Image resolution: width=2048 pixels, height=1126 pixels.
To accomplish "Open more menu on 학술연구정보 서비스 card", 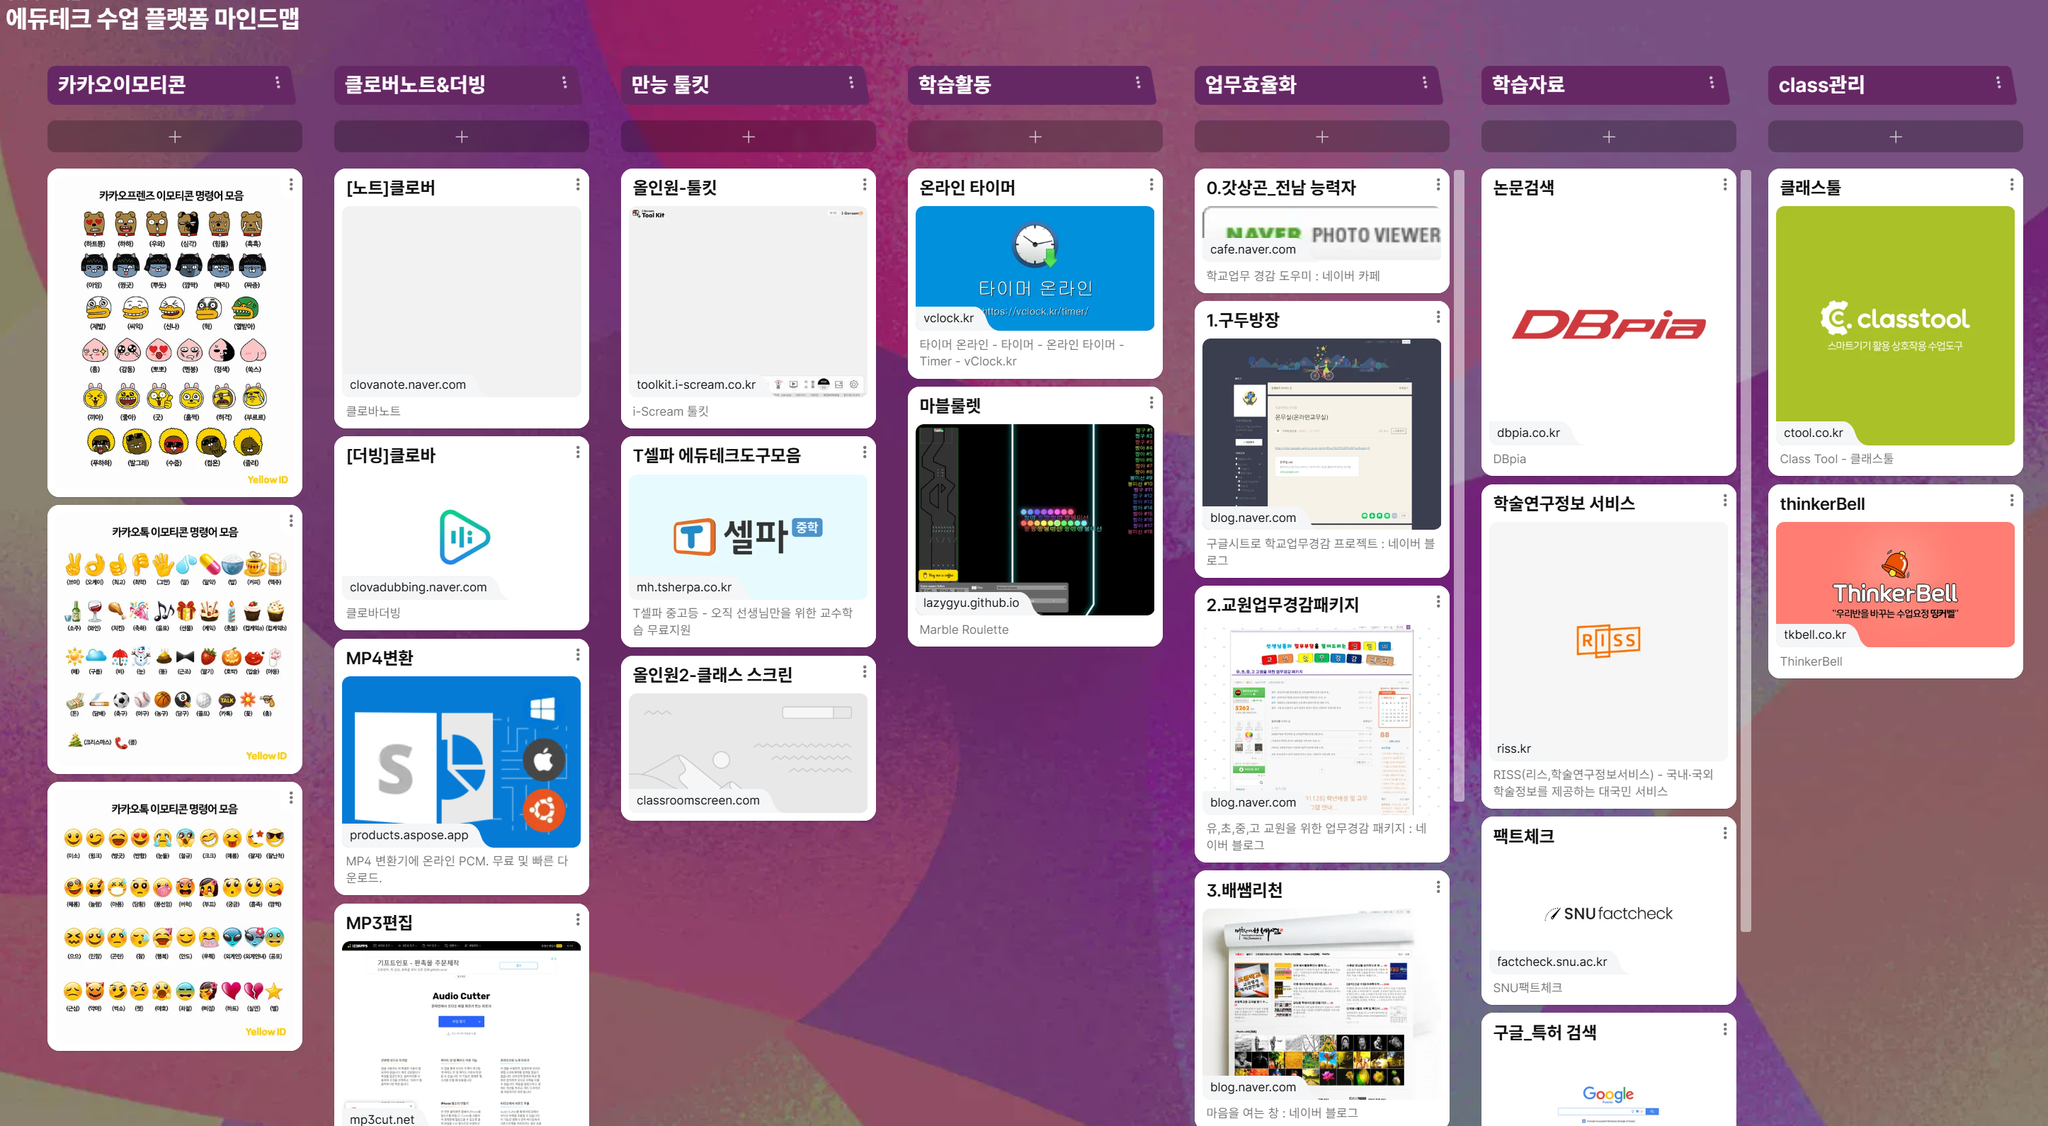I will pos(1724,500).
